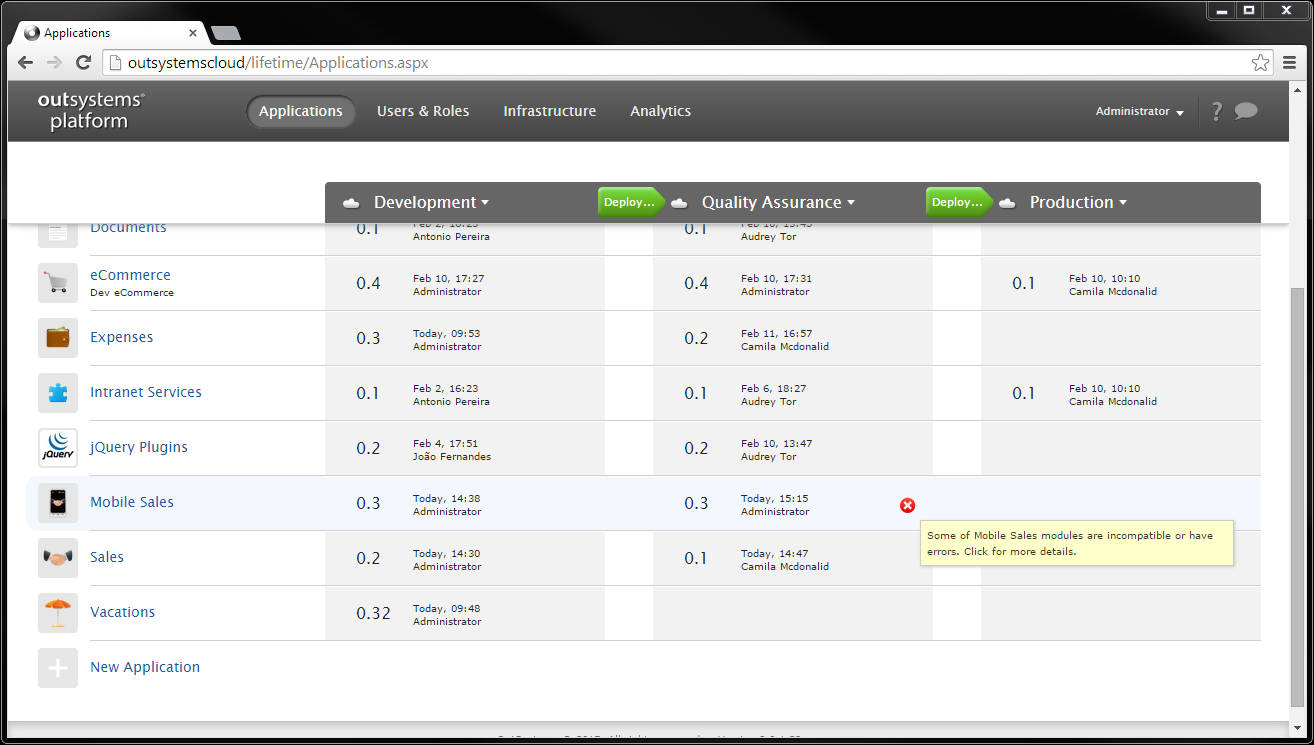Open the eCommerce shopping cart application icon
This screenshot has width=1314, height=745.
[57, 283]
